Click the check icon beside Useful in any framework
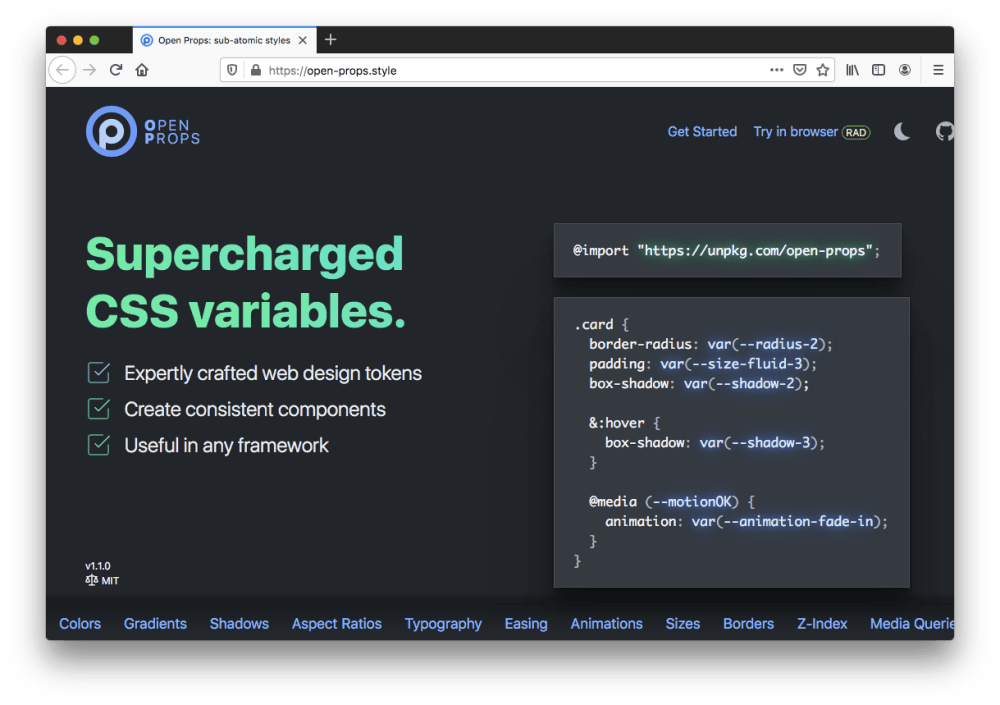The height and width of the screenshot is (705, 1000). pyautogui.click(x=99, y=445)
